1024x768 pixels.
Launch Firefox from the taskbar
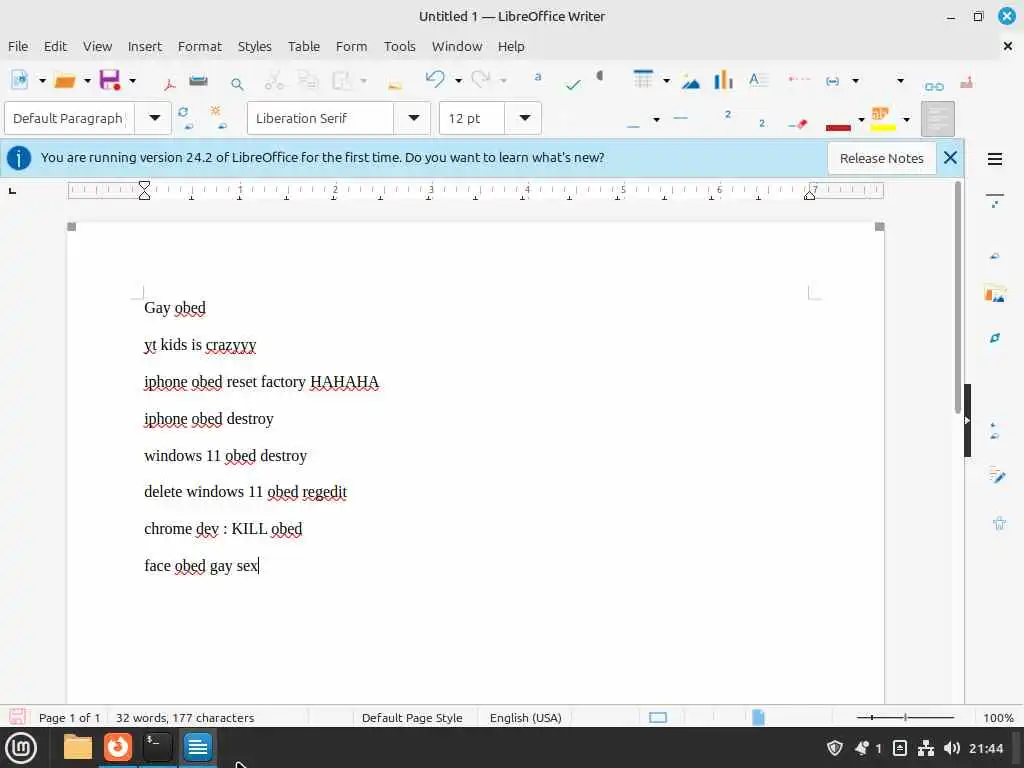(118, 746)
